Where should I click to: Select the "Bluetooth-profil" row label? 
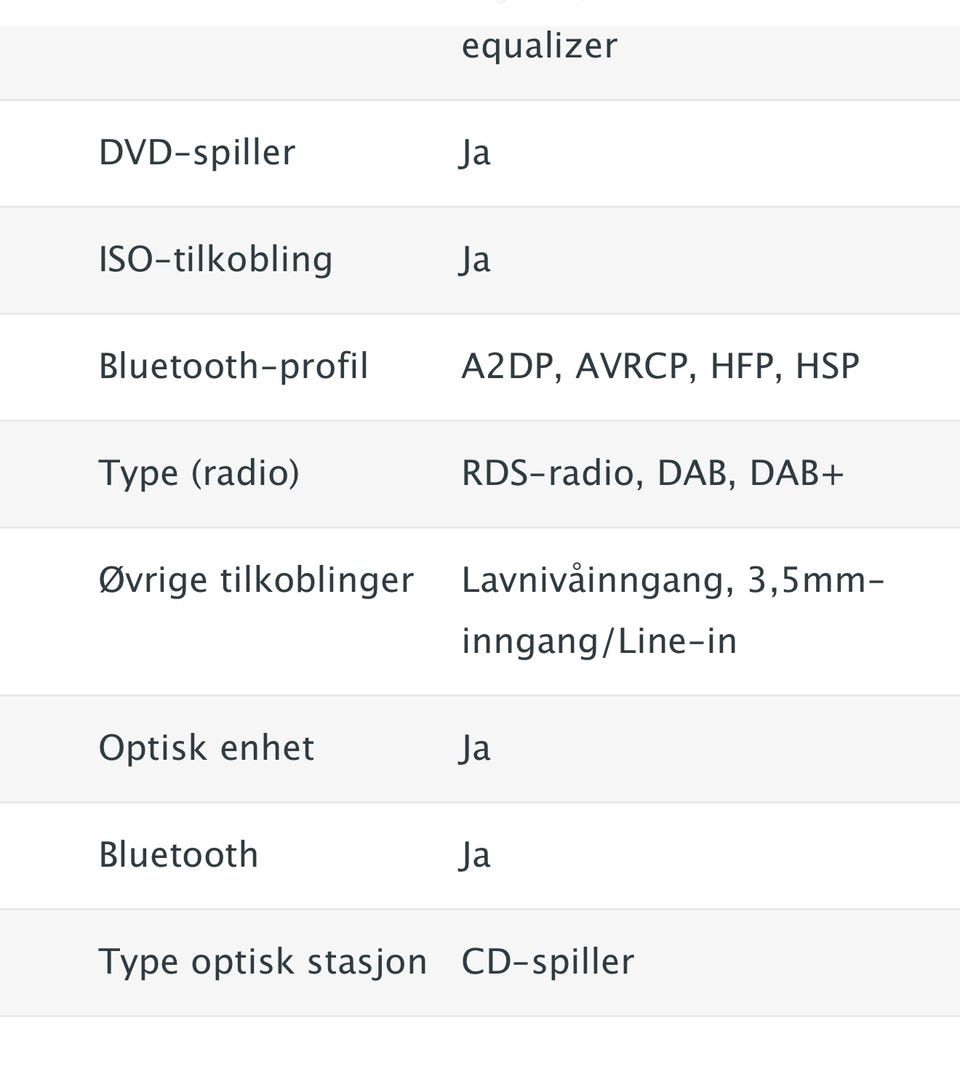233,367
